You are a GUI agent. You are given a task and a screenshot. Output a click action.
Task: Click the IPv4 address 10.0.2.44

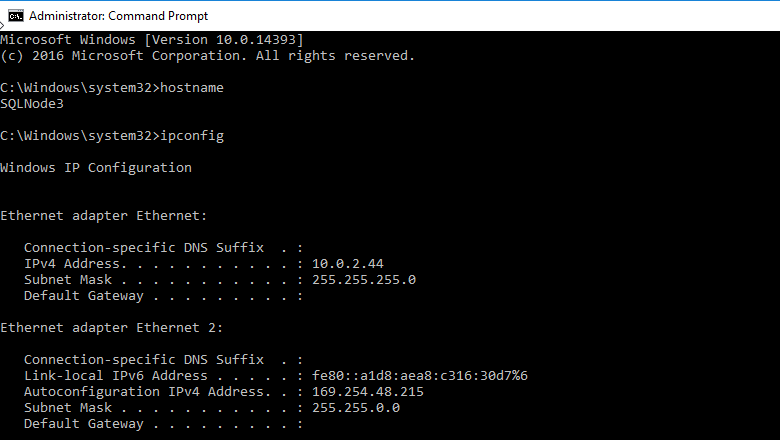pyautogui.click(x=348, y=264)
